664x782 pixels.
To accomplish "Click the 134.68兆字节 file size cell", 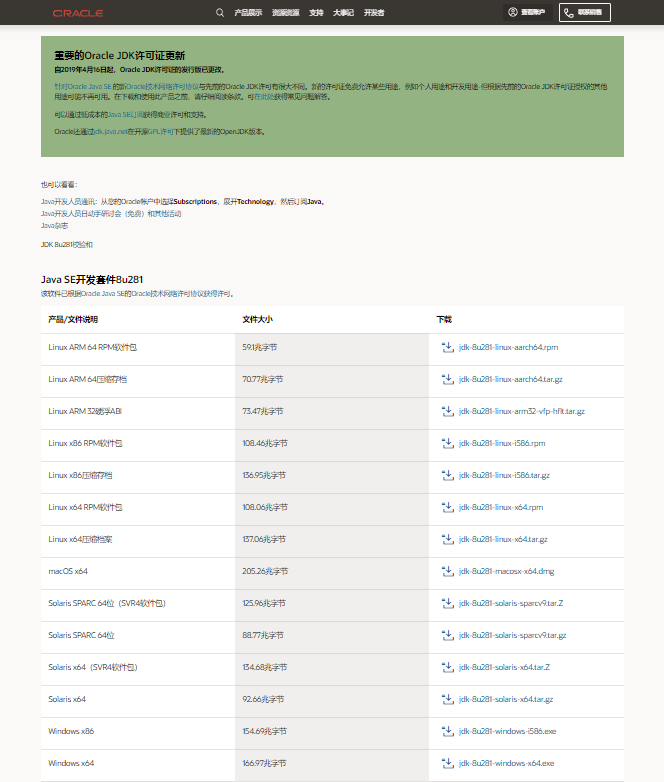I will tap(332, 669).
